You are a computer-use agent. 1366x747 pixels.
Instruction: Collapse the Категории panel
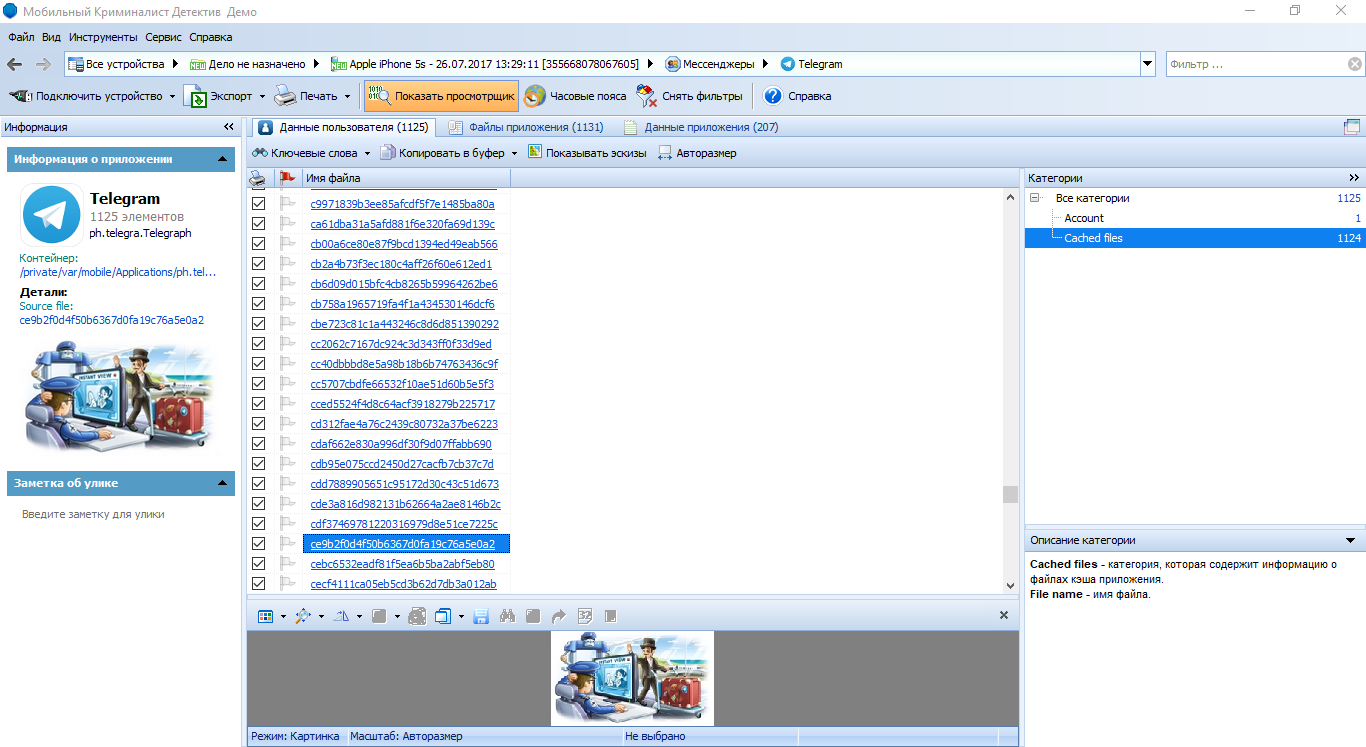click(1354, 177)
